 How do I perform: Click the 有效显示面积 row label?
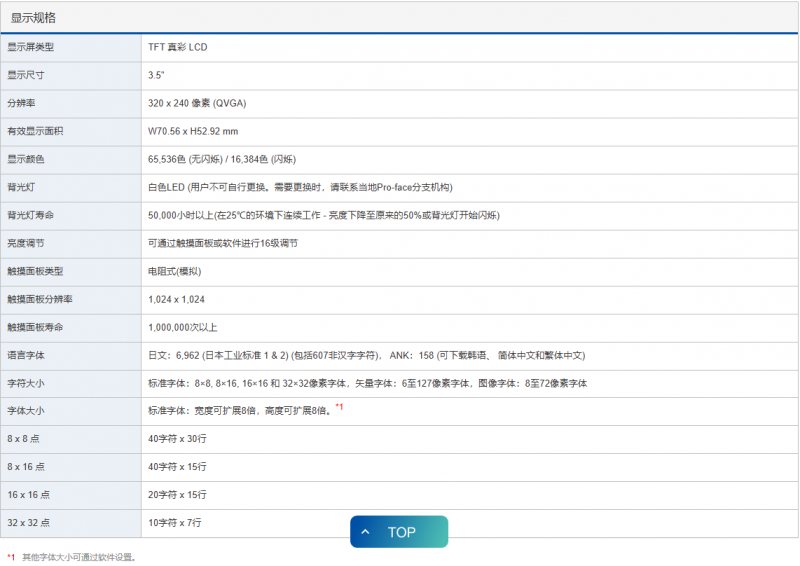(35, 131)
